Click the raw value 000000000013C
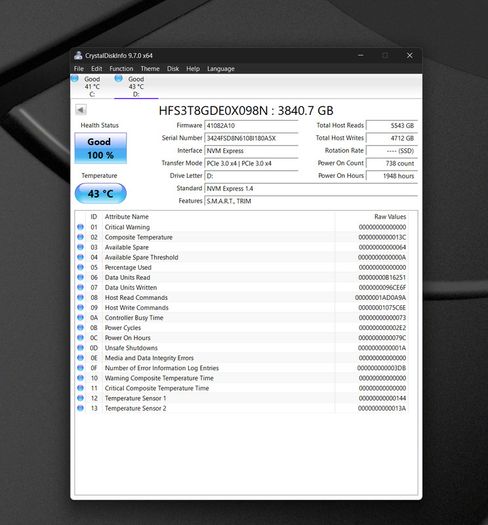Screen dimensions: 488x525 pyautogui.click(x=382, y=237)
